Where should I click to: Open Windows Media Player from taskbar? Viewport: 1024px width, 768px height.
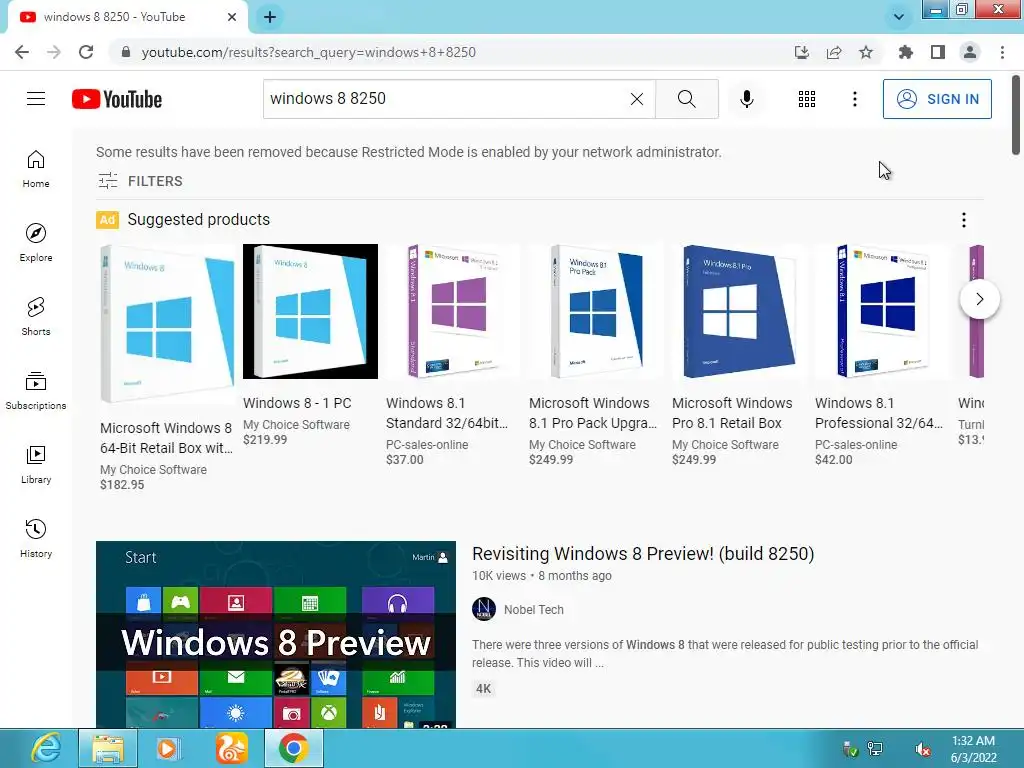click(x=168, y=748)
